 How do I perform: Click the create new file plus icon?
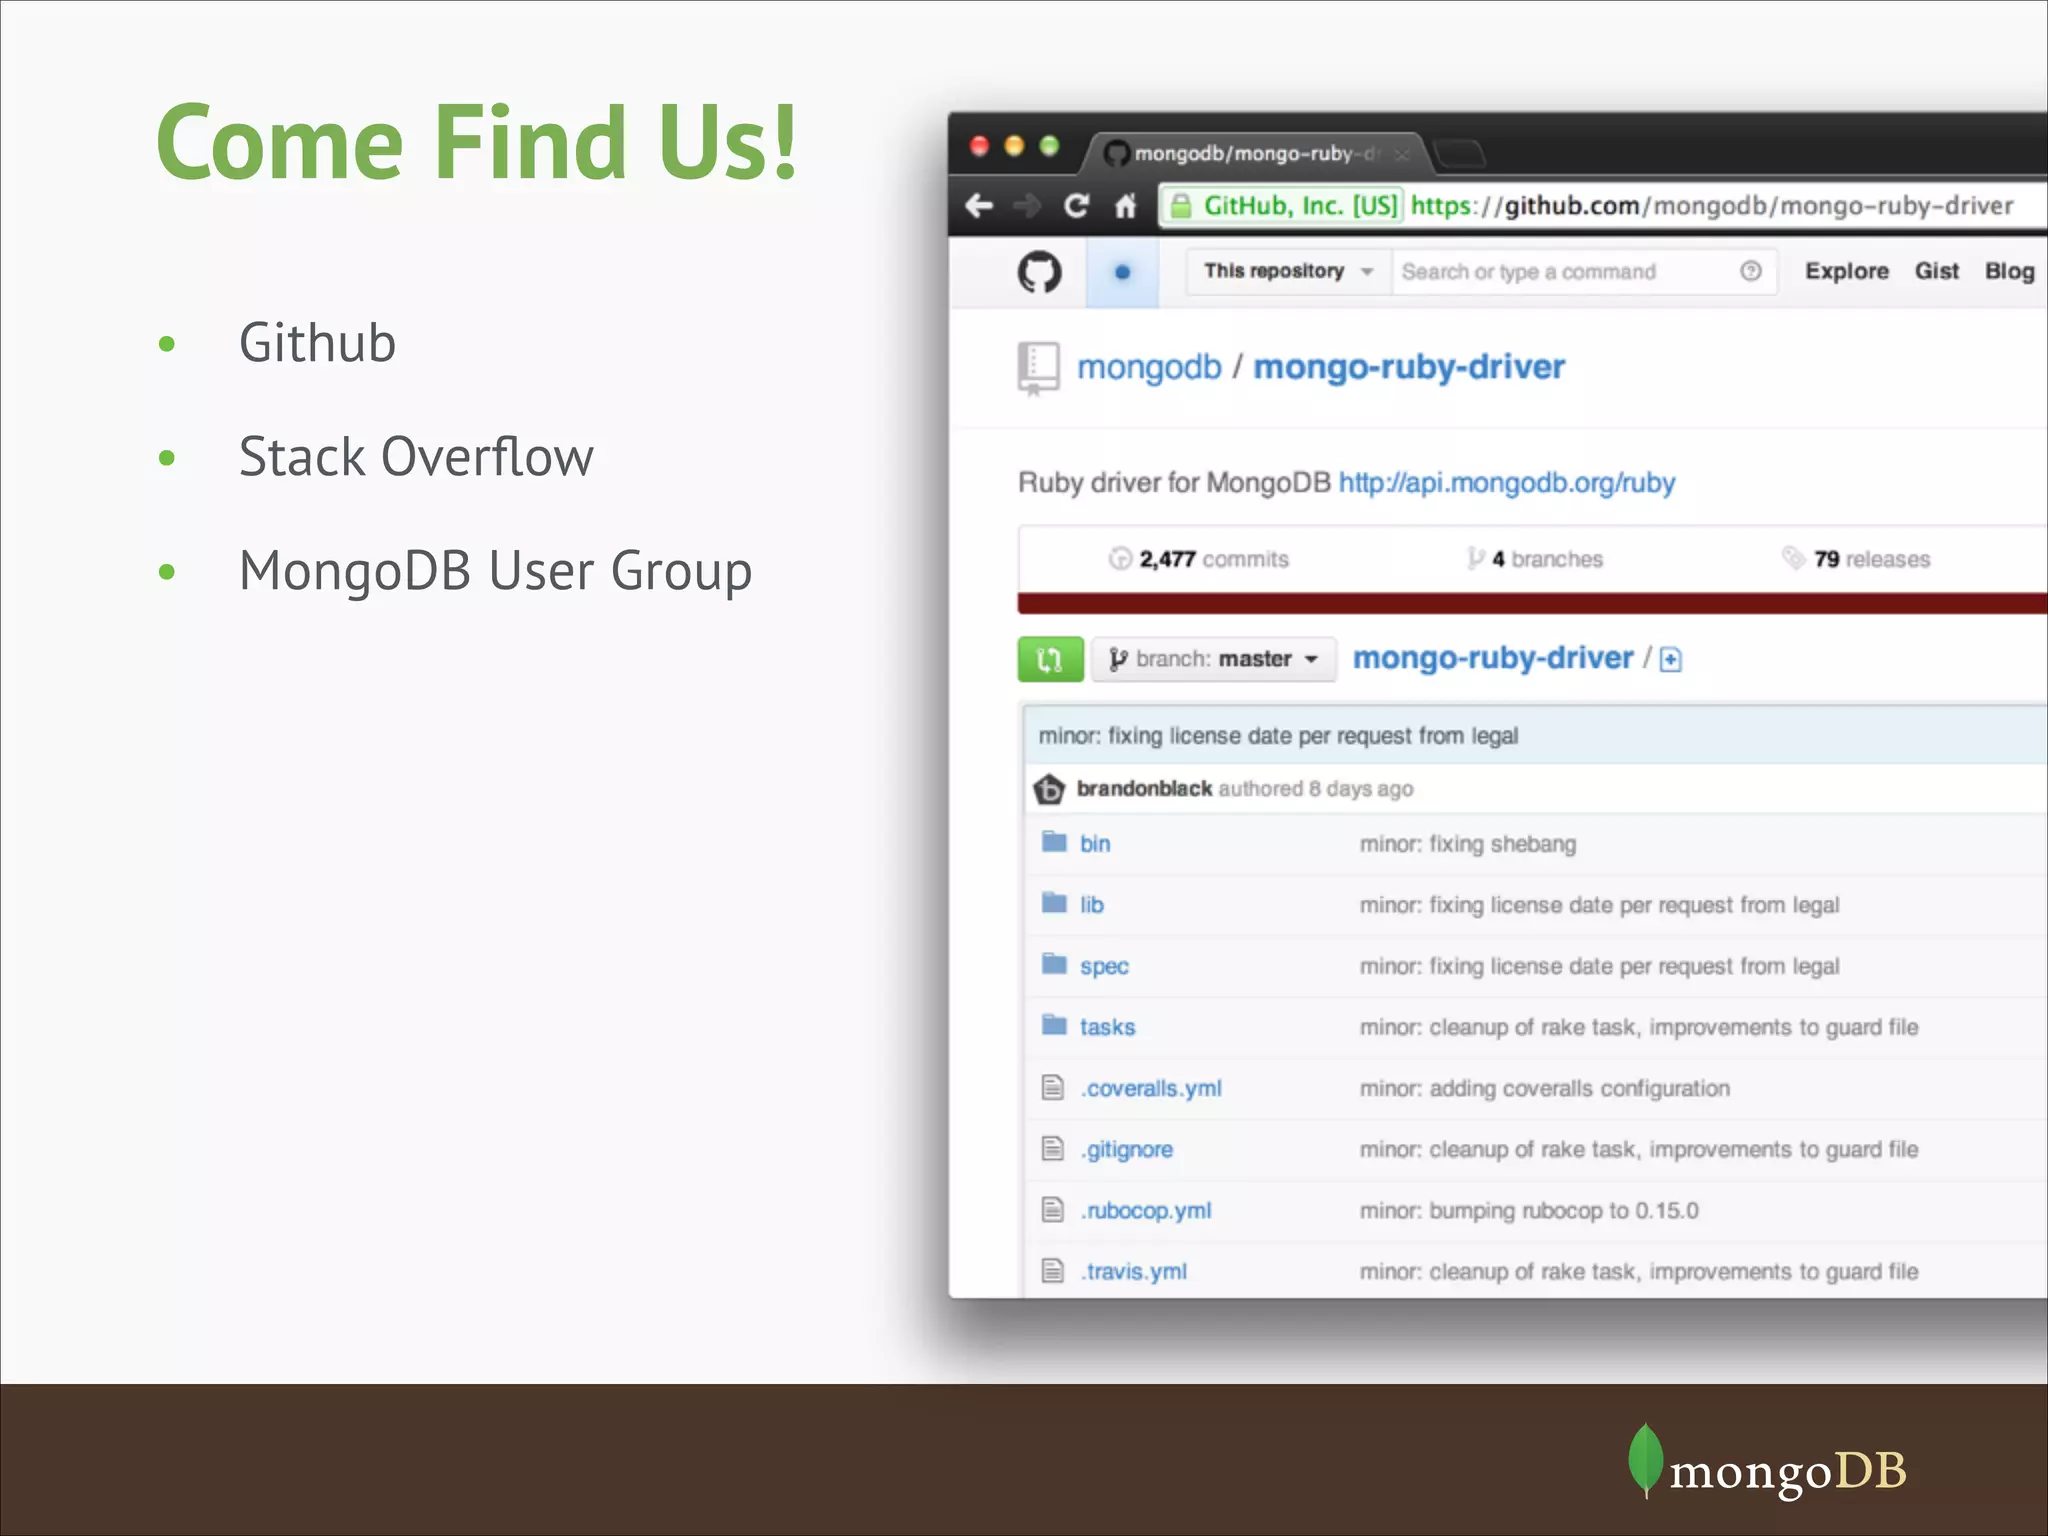point(1670,660)
